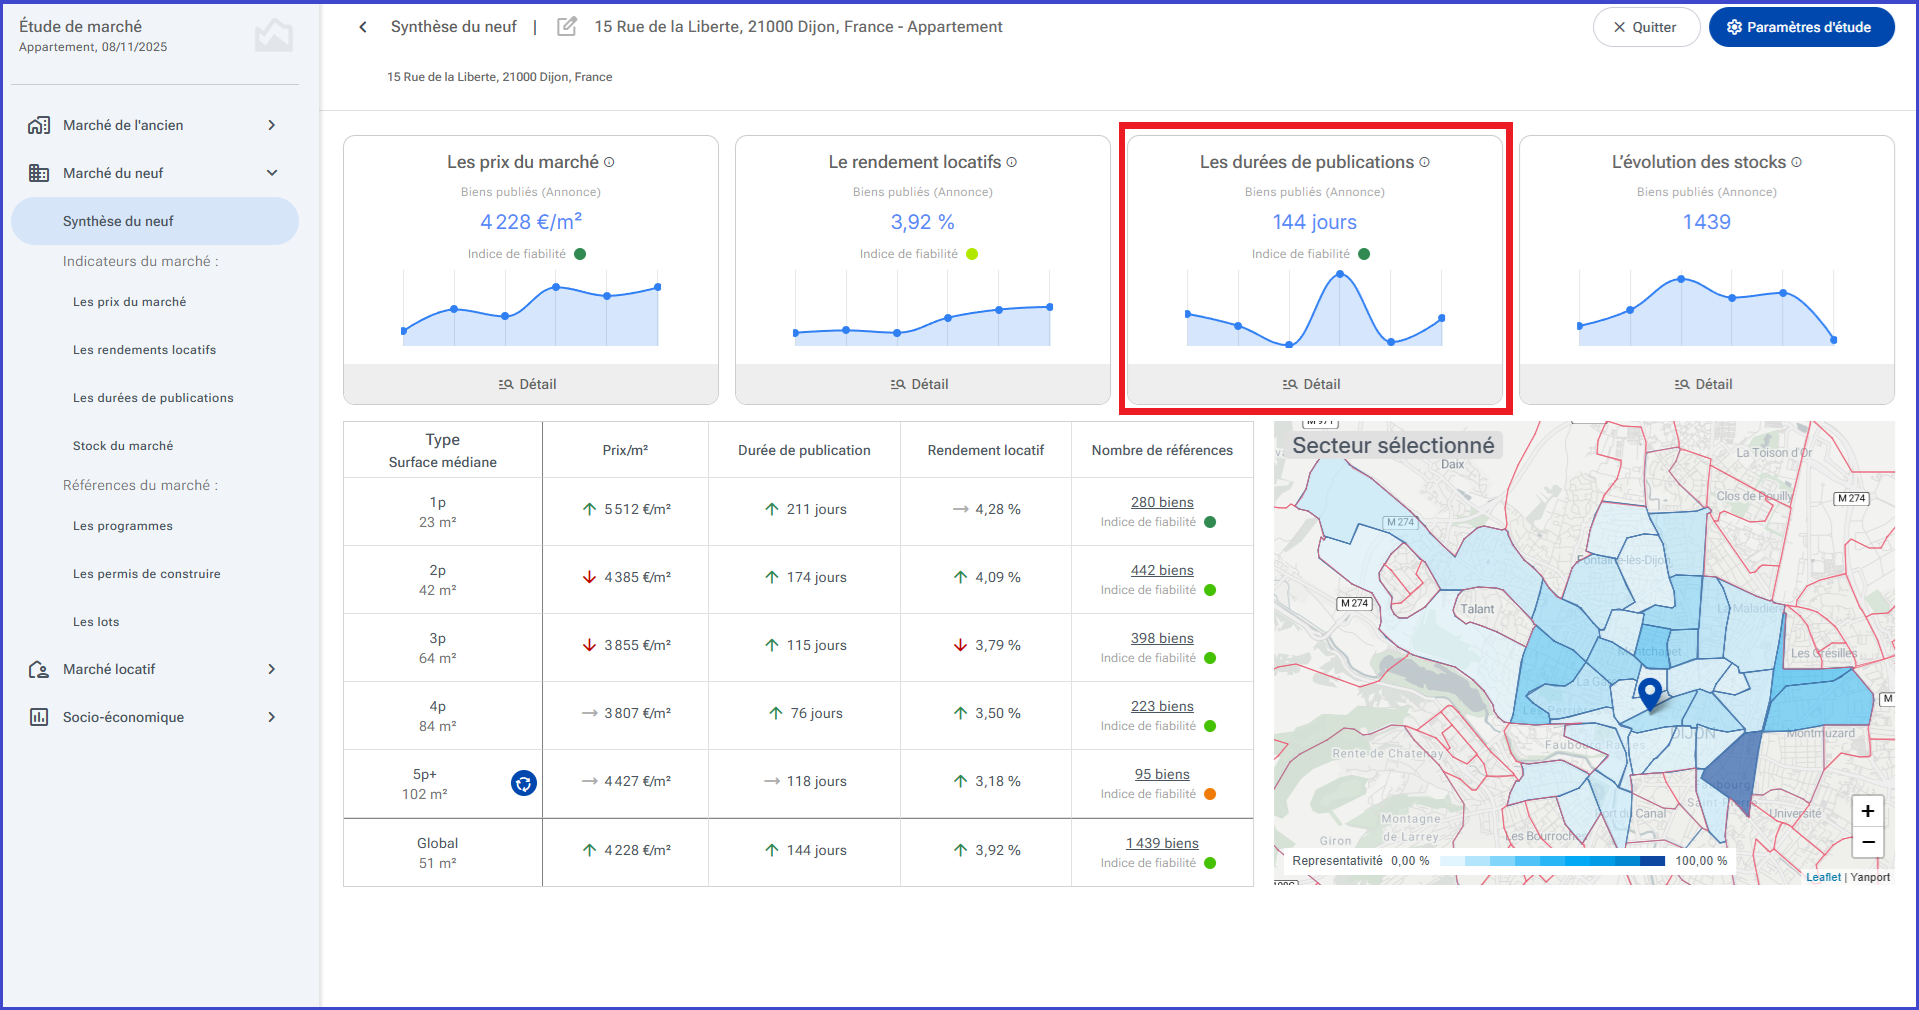
Task: Select Stock du marché sidebar item
Action: coord(123,446)
